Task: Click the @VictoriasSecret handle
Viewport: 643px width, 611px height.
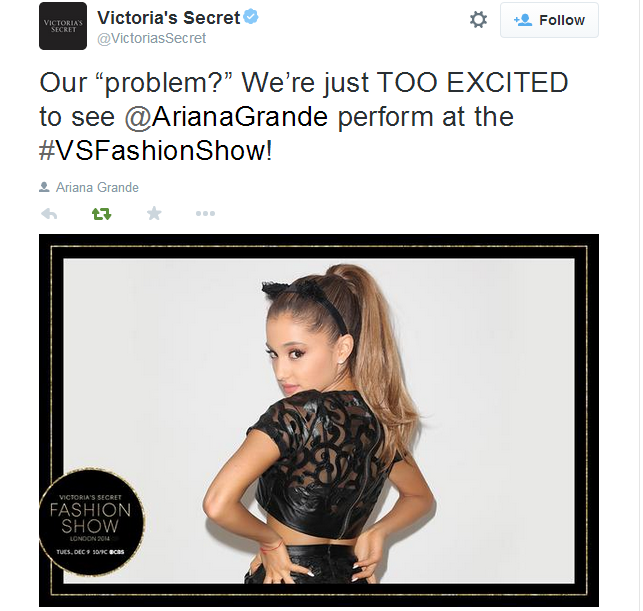Action: [x=151, y=38]
